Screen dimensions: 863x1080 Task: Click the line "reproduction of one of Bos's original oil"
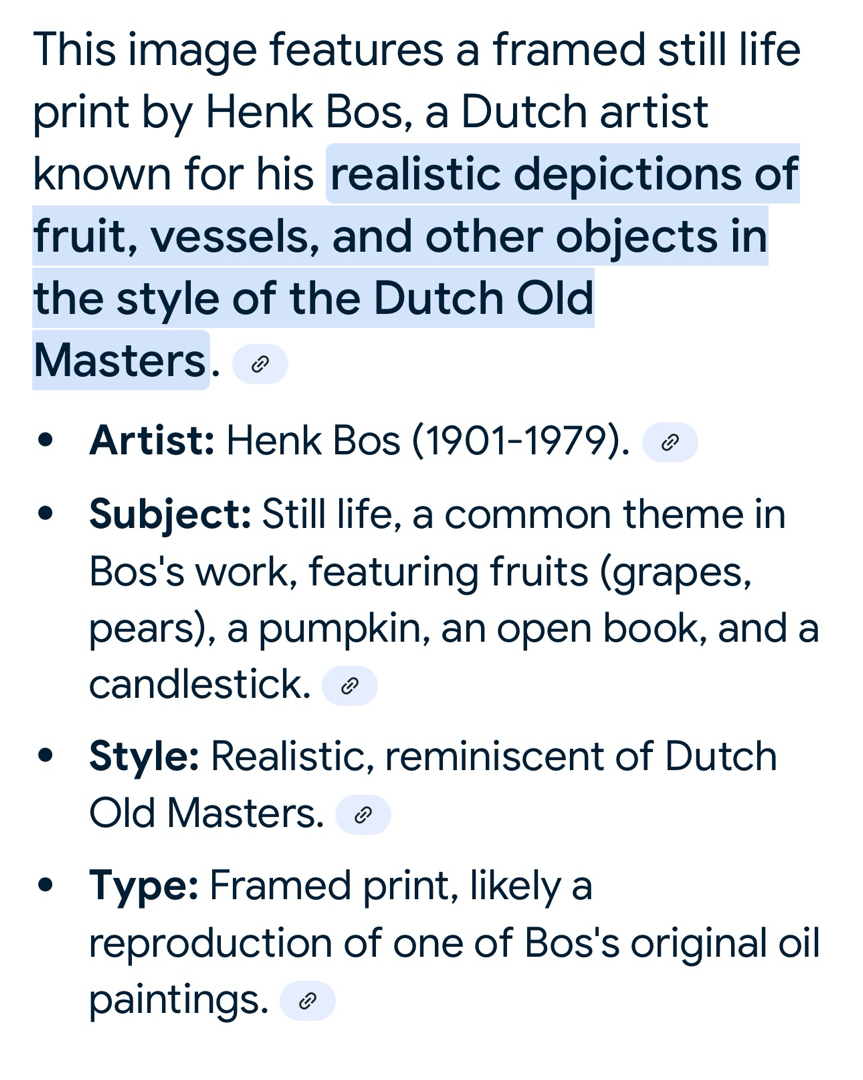453,943
